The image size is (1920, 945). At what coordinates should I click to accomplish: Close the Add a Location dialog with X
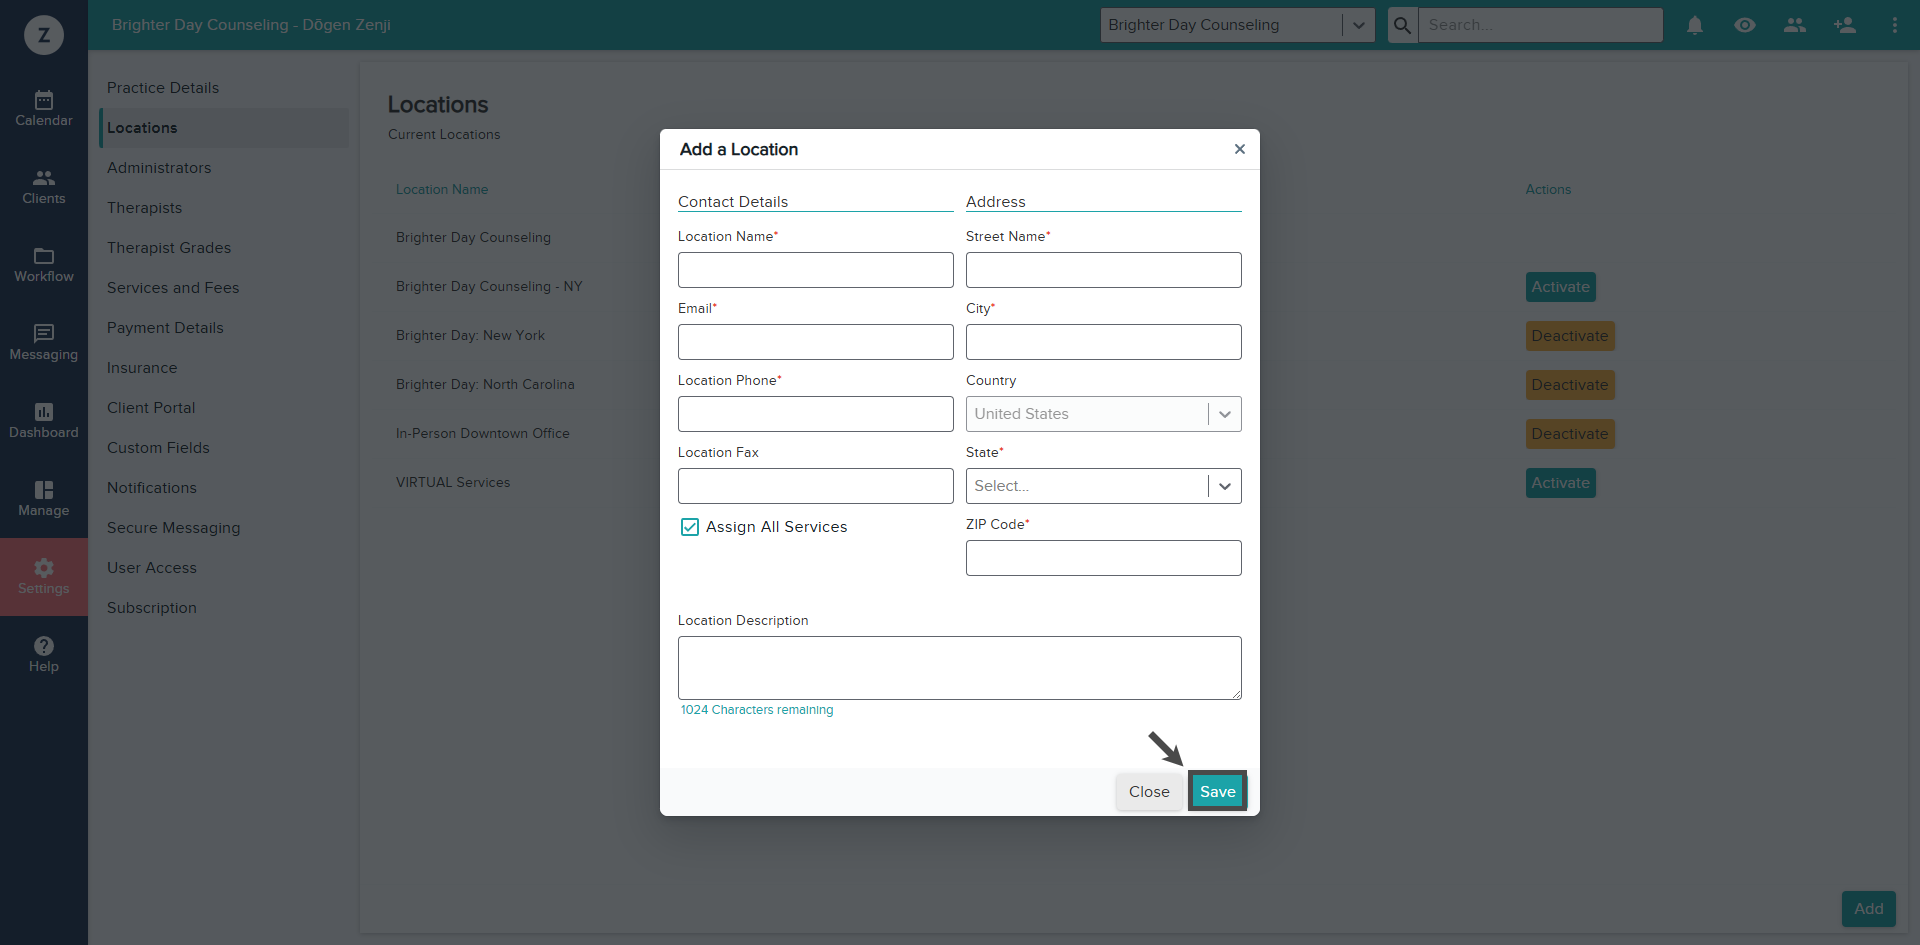pos(1240,149)
